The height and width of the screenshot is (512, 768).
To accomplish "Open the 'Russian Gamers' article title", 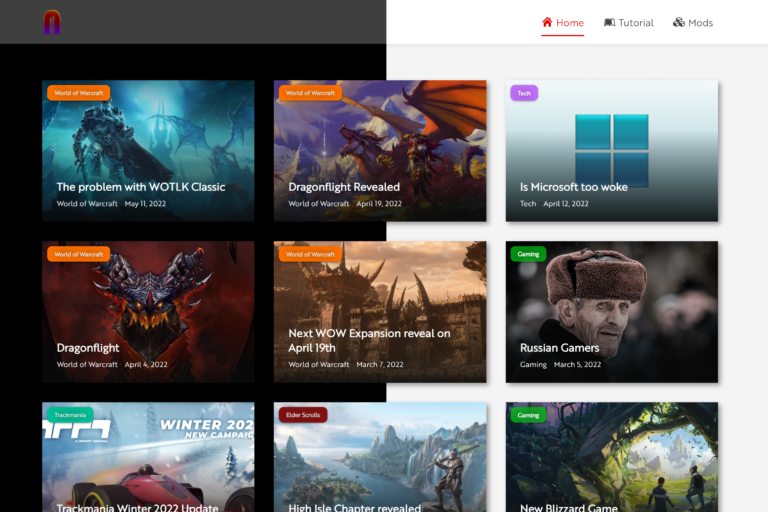I will (559, 348).
